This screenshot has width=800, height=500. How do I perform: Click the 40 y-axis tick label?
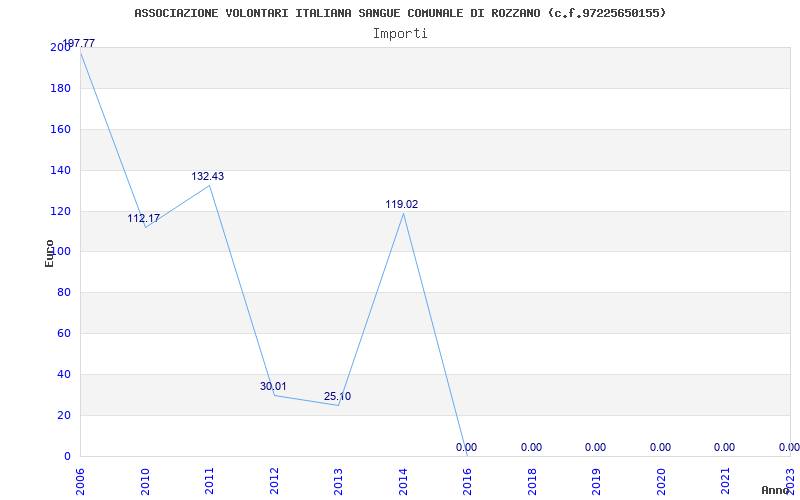pos(64,374)
